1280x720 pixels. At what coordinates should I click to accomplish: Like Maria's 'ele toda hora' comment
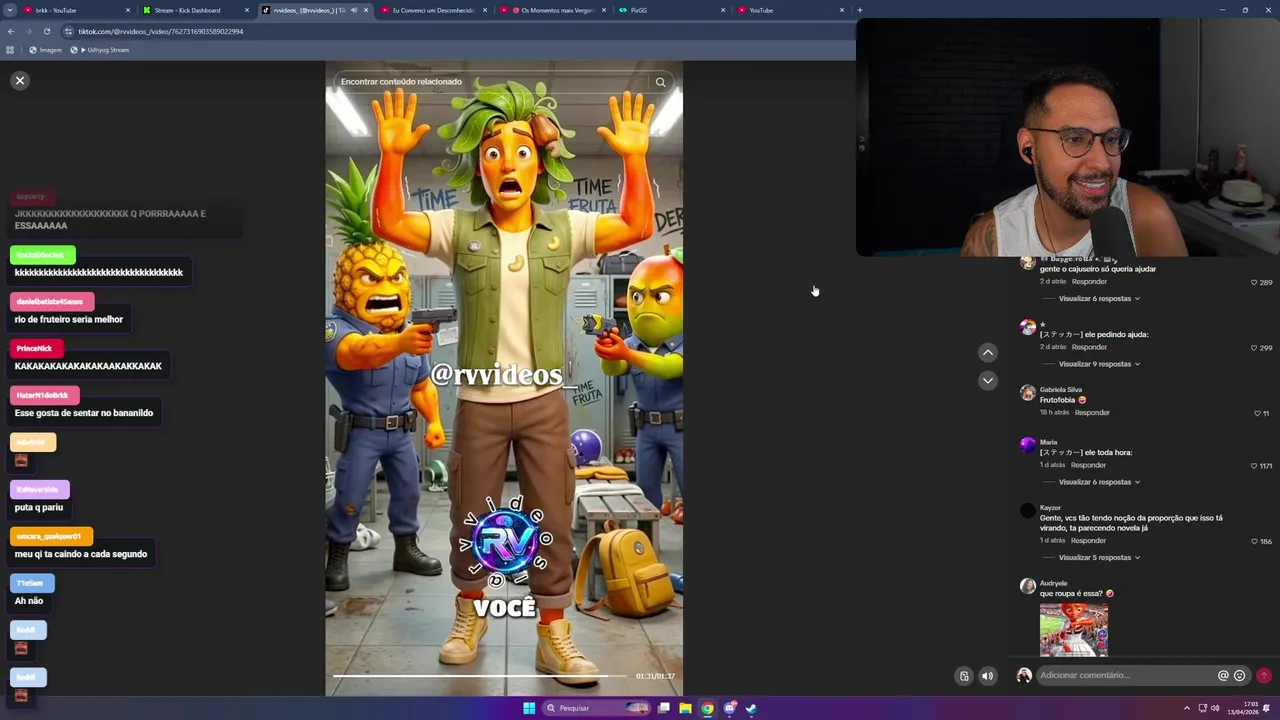coord(1254,466)
